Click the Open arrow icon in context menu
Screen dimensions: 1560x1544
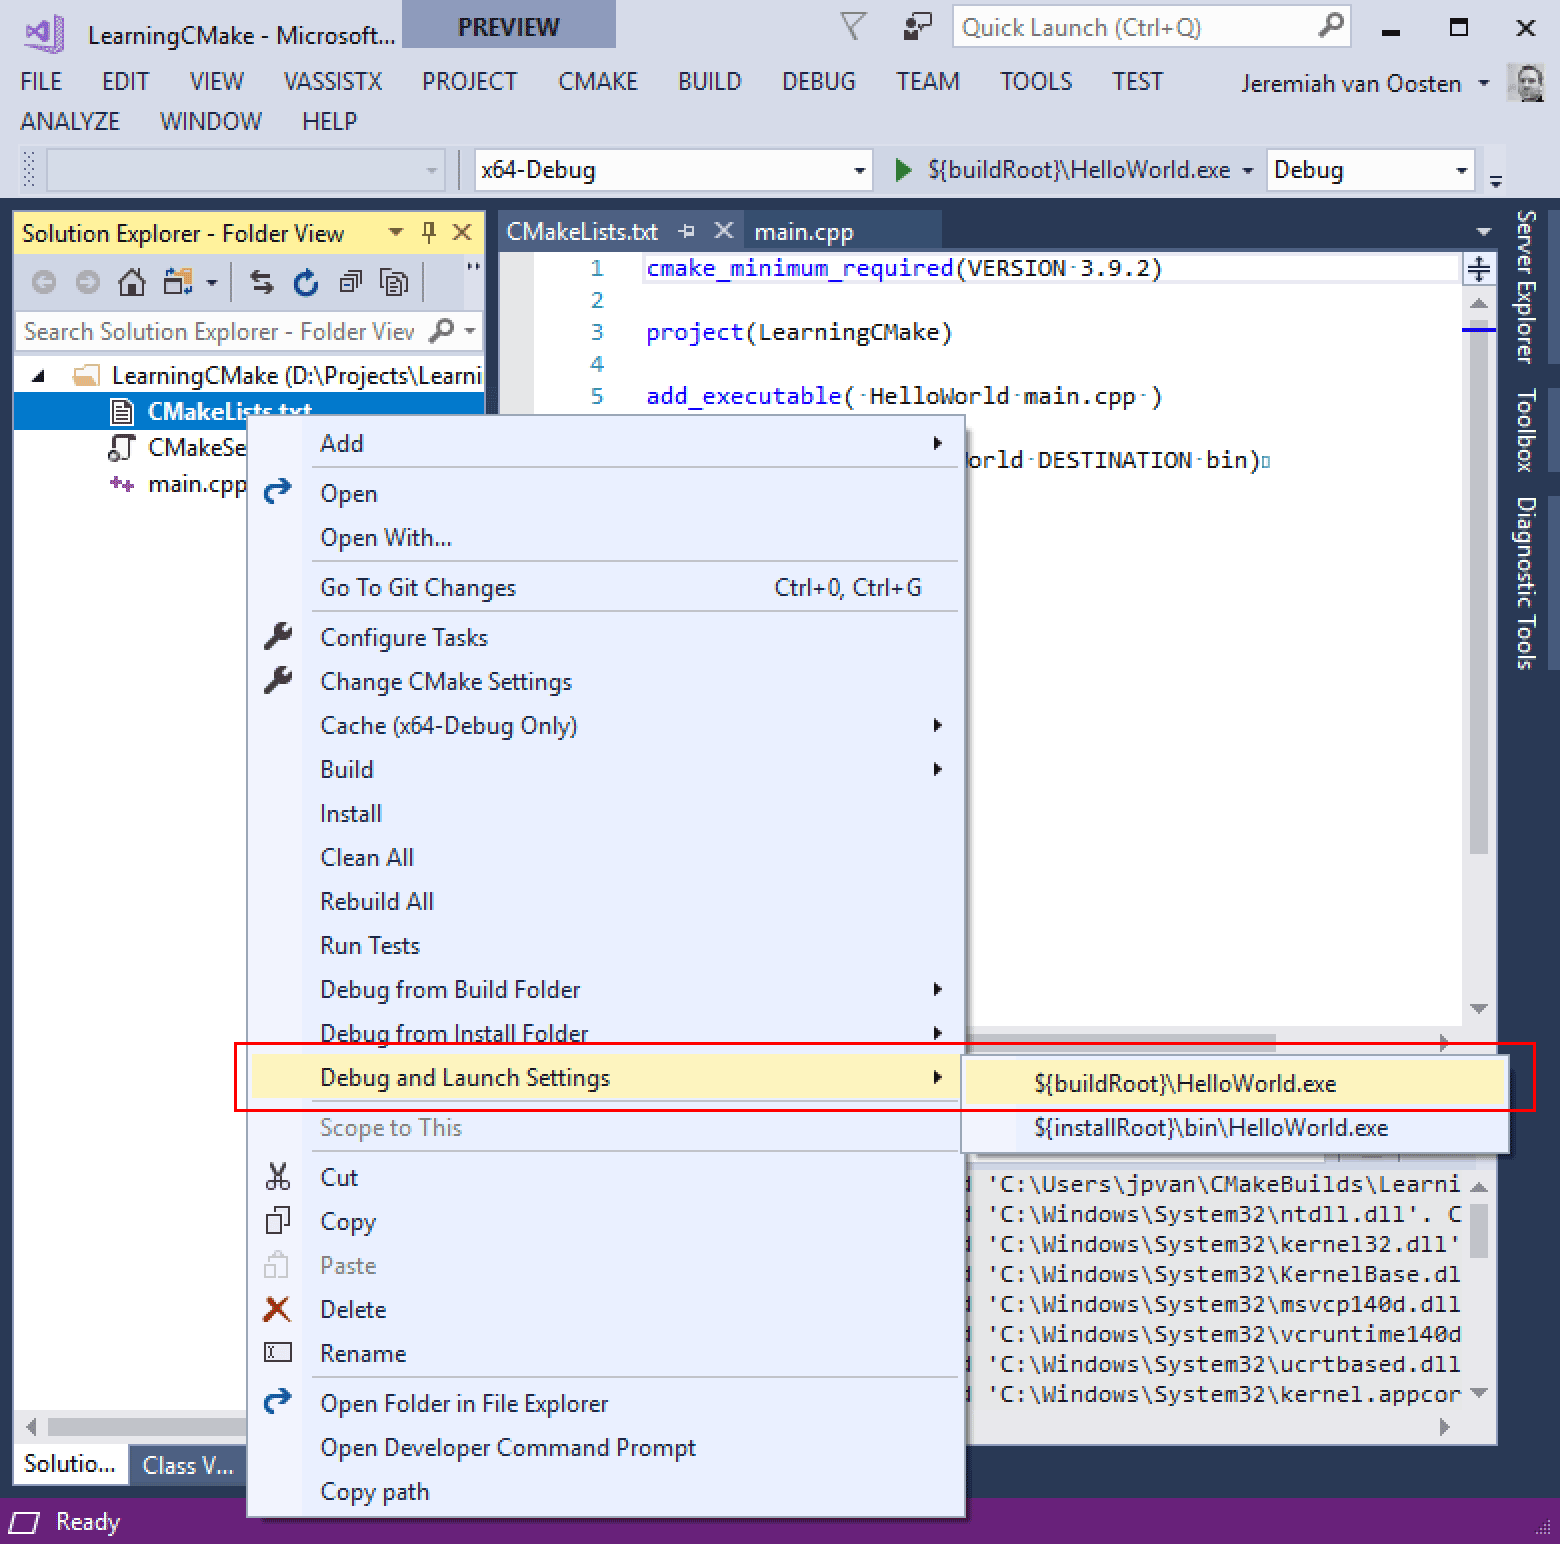[277, 491]
